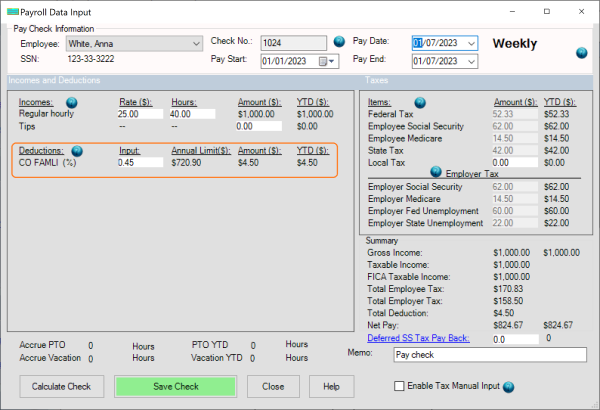Click the help icon next to tax Items
600x410 pixels.
click(420, 102)
